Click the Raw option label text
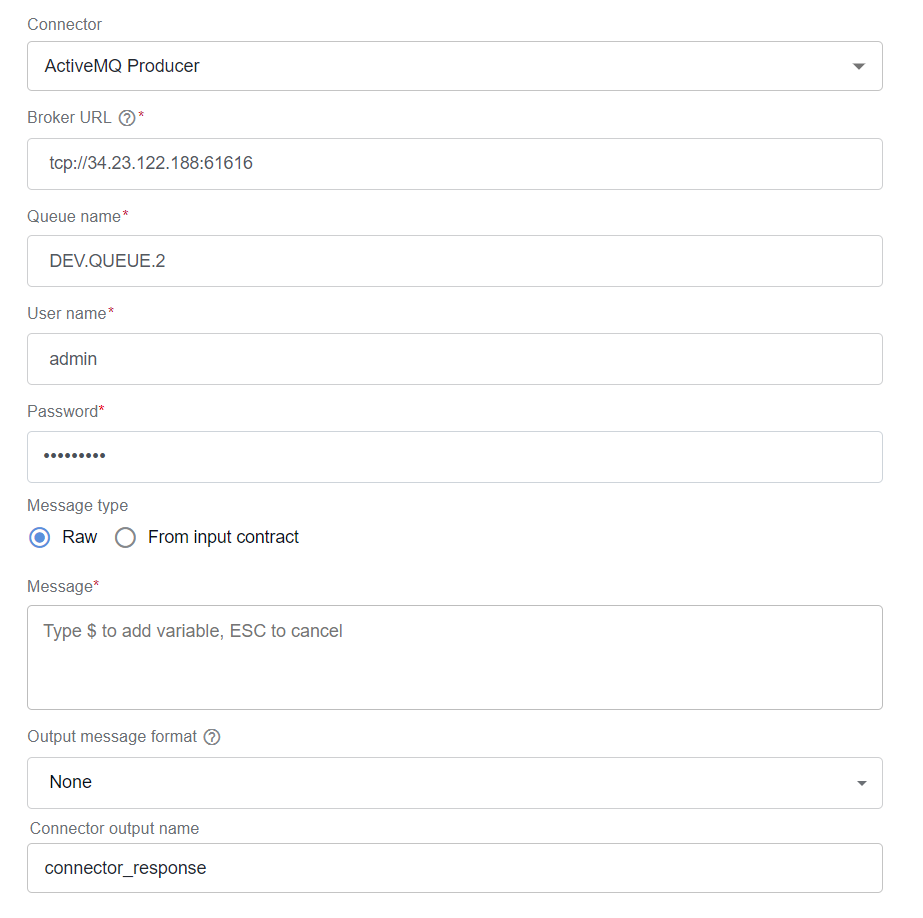The height and width of the screenshot is (918, 923). 79,537
